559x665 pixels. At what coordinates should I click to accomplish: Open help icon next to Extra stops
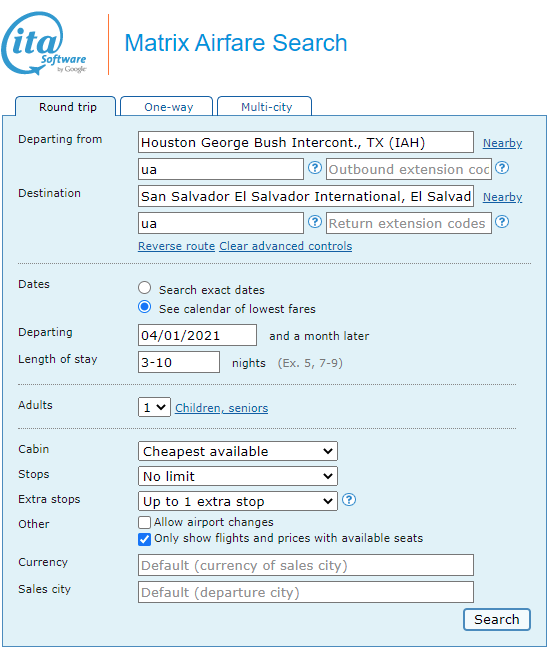point(349,500)
